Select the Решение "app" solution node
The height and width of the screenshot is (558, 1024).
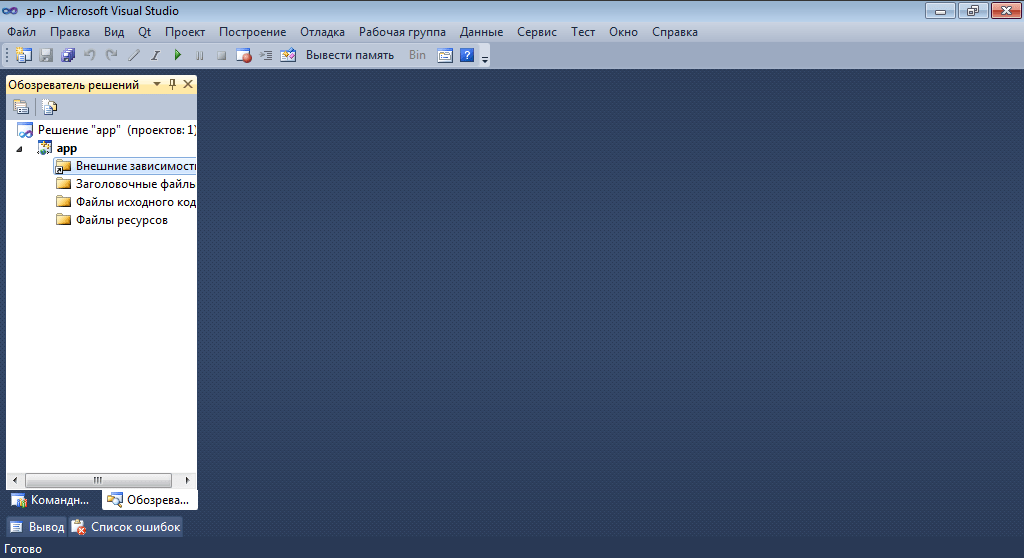point(116,130)
